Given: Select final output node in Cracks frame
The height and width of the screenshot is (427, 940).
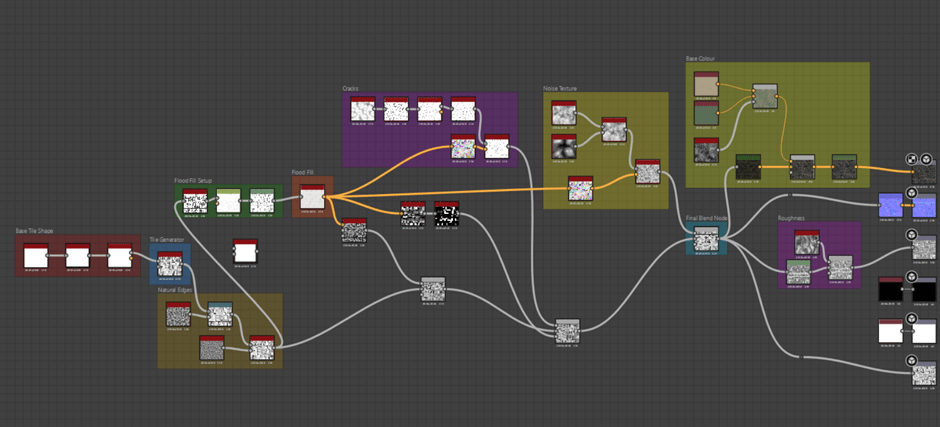Looking at the screenshot, I should [497, 147].
